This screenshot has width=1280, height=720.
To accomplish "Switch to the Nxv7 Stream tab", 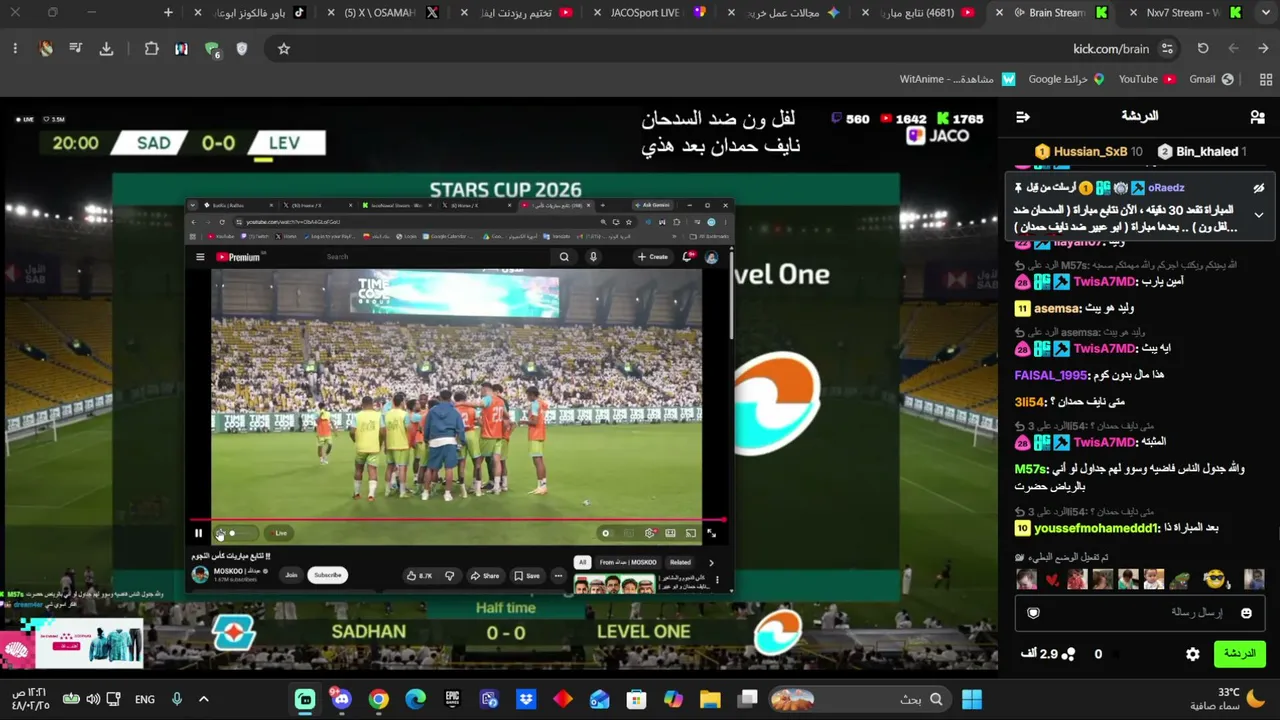I will [1183, 13].
